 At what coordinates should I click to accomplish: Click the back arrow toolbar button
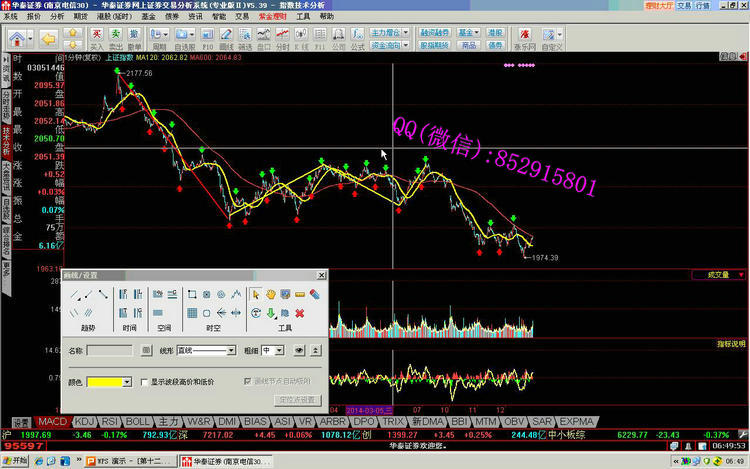(47, 39)
